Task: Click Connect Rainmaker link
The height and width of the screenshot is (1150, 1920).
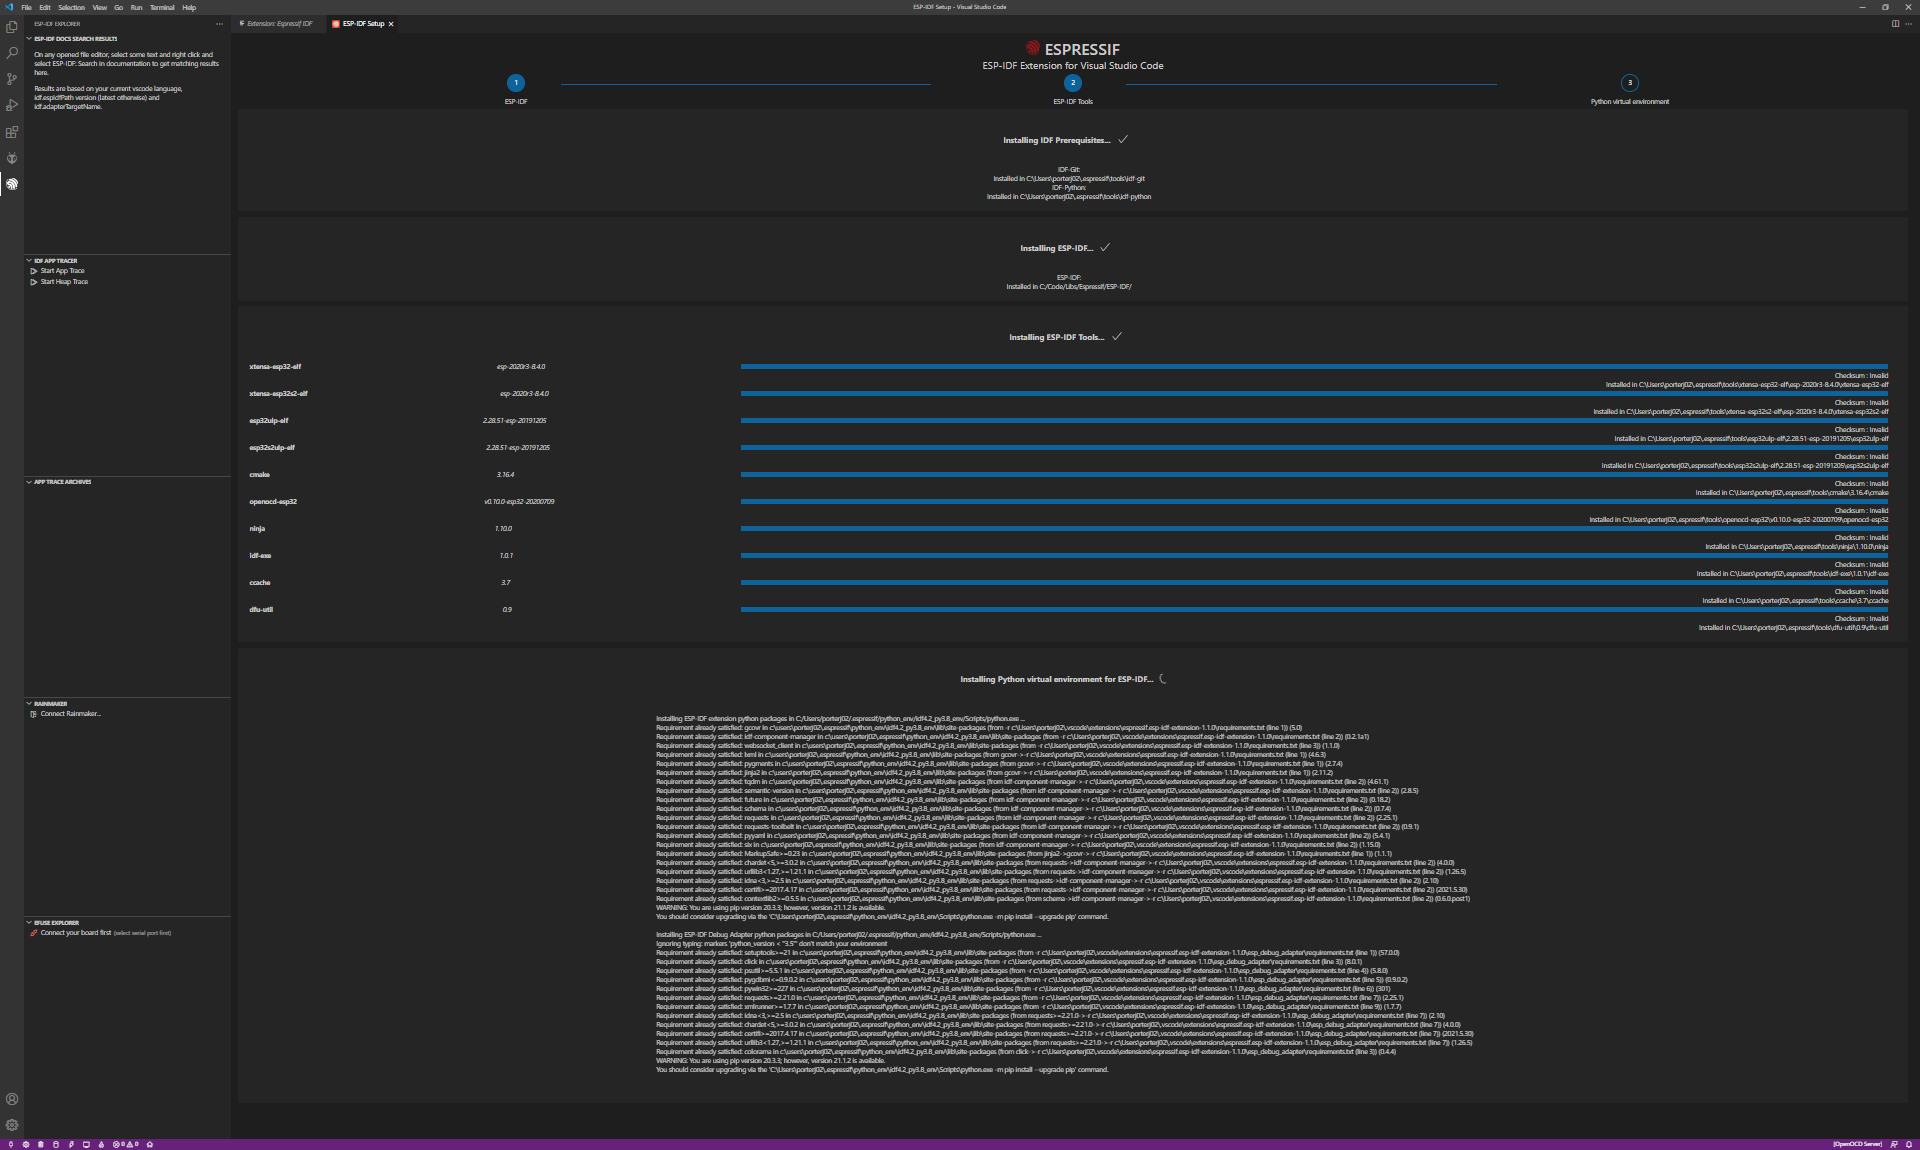Action: [x=70, y=714]
